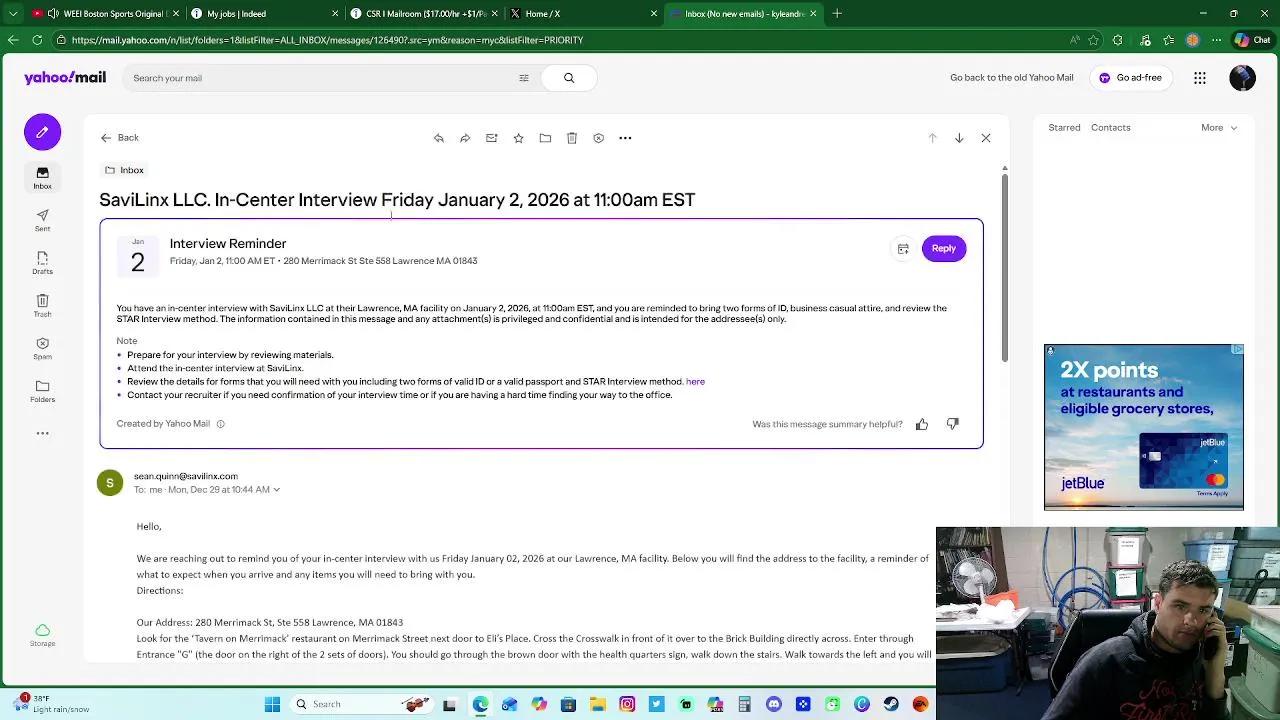Go to previous message up arrow
The image size is (1280, 720).
click(x=932, y=138)
